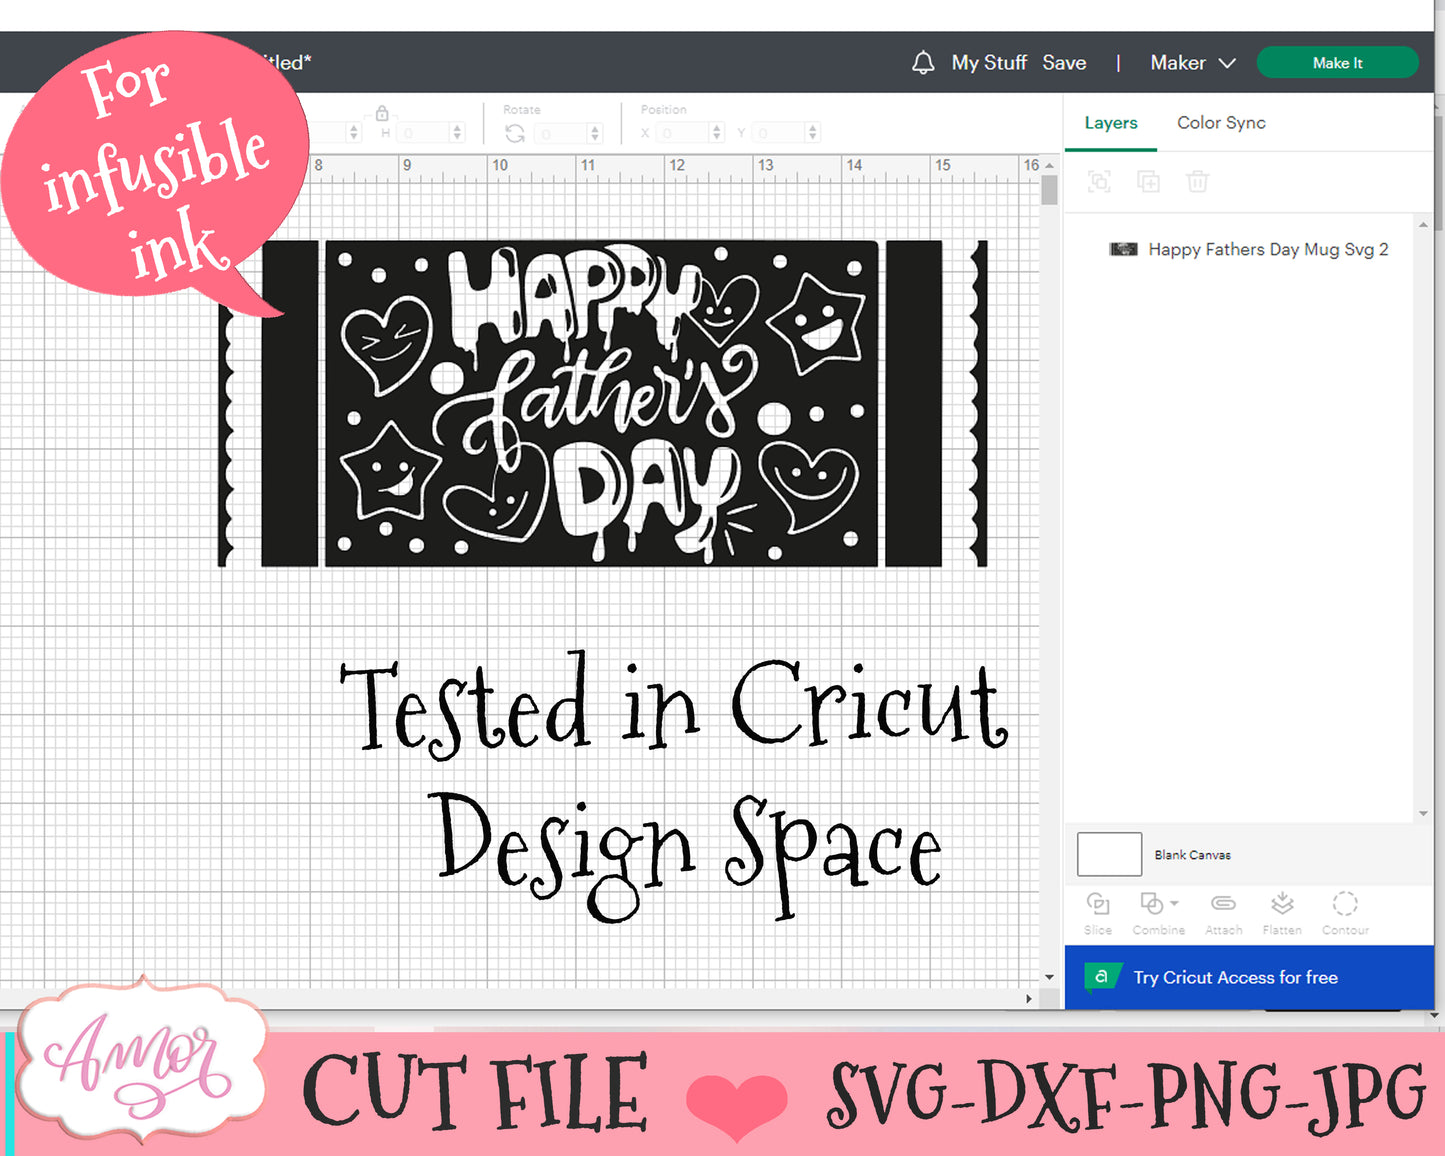1445x1156 pixels.
Task: Open the Layers tab
Action: (x=1111, y=123)
